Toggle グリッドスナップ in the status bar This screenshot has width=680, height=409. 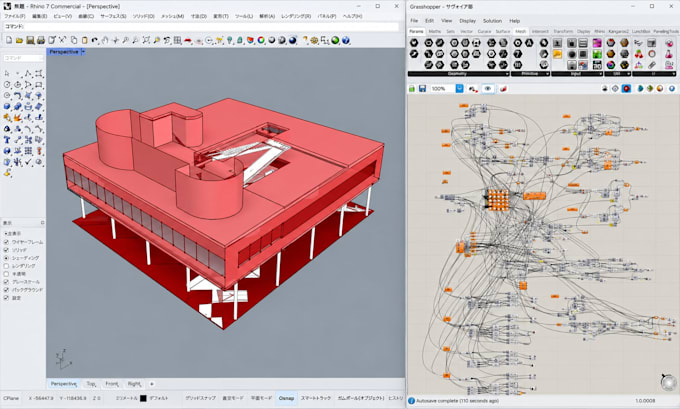(x=200, y=398)
